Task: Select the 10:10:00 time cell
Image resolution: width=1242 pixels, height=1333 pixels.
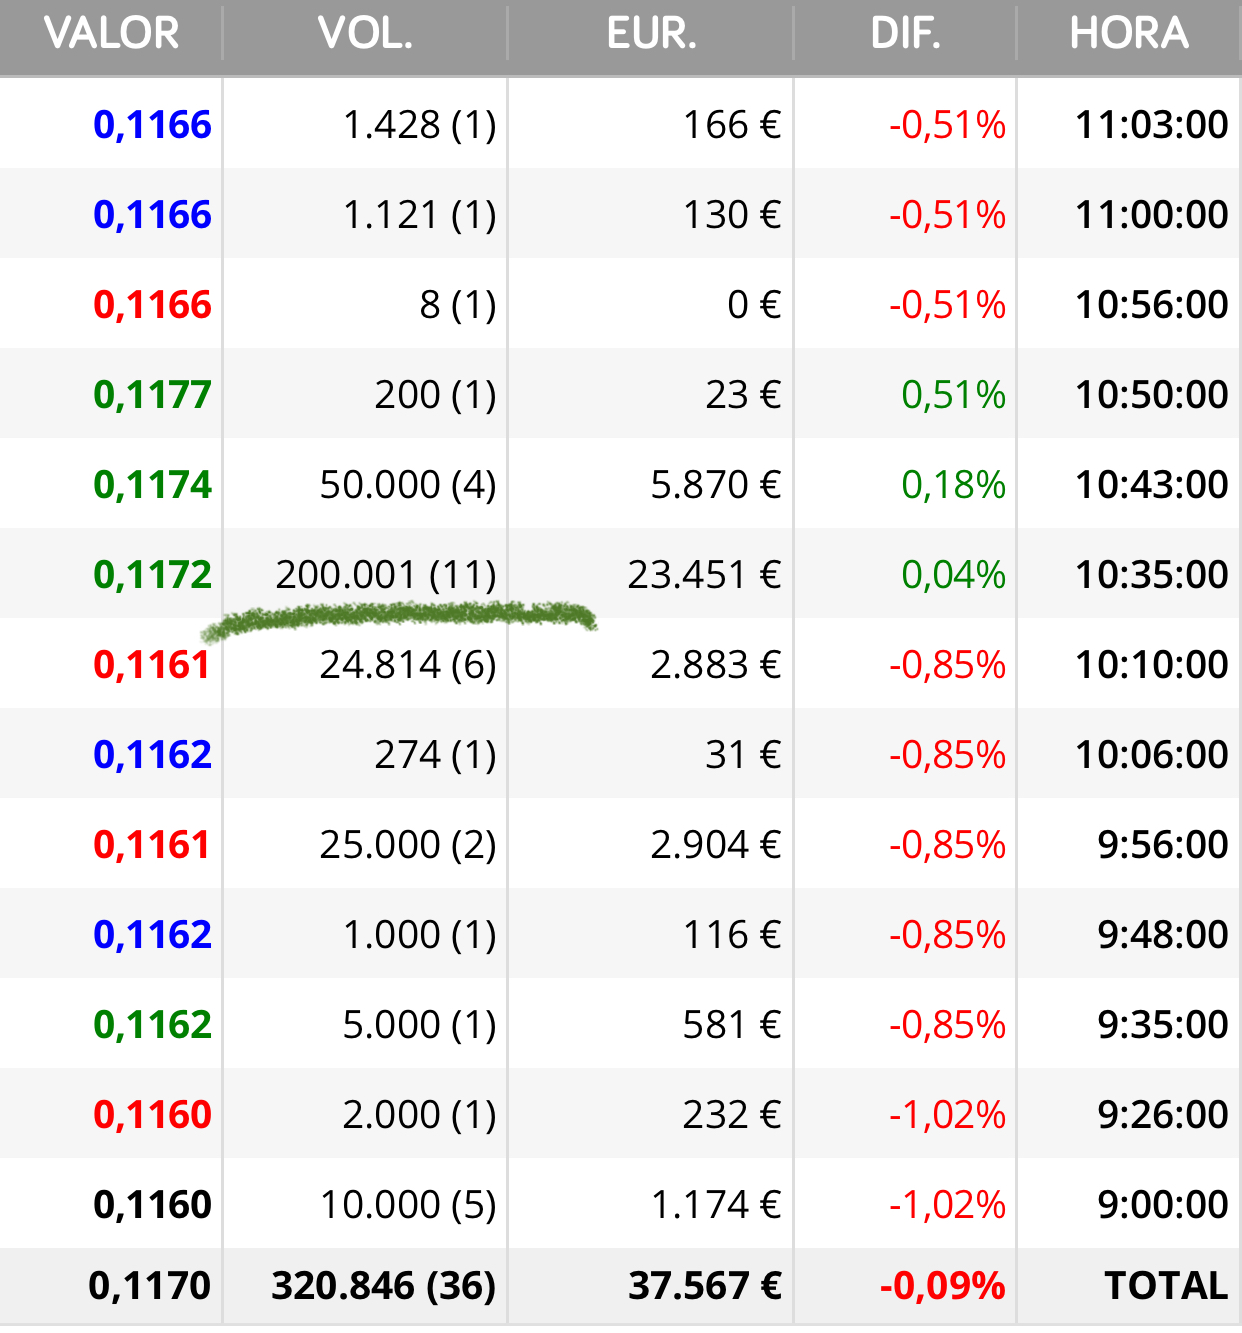Action: click(x=1151, y=665)
